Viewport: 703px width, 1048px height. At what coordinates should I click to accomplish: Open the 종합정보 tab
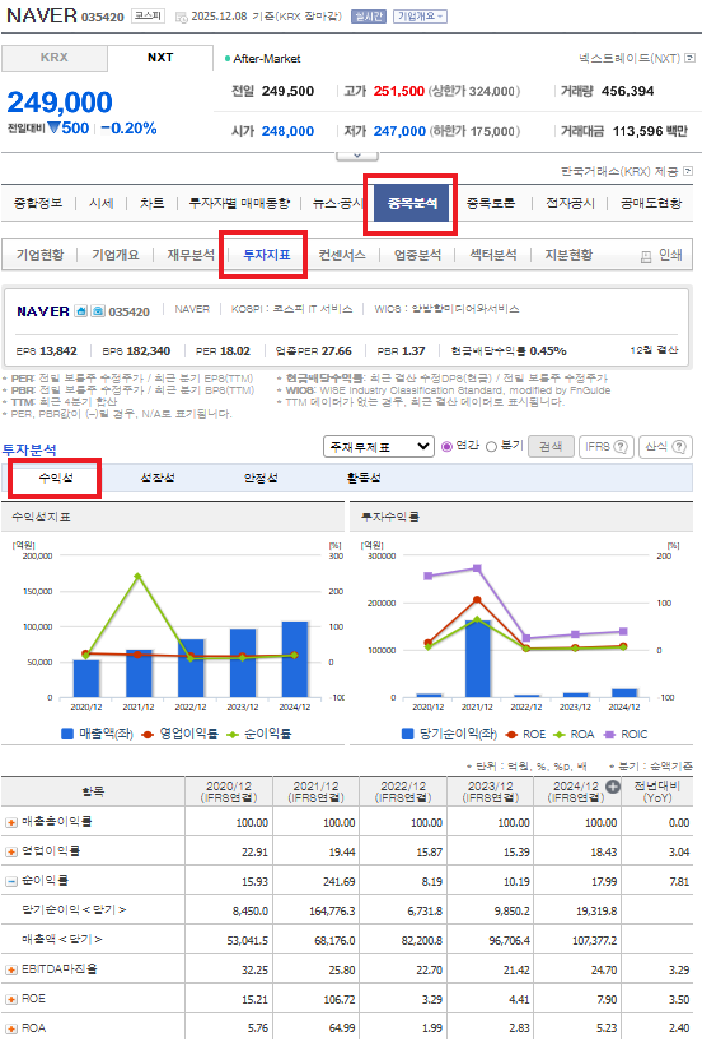[37, 203]
